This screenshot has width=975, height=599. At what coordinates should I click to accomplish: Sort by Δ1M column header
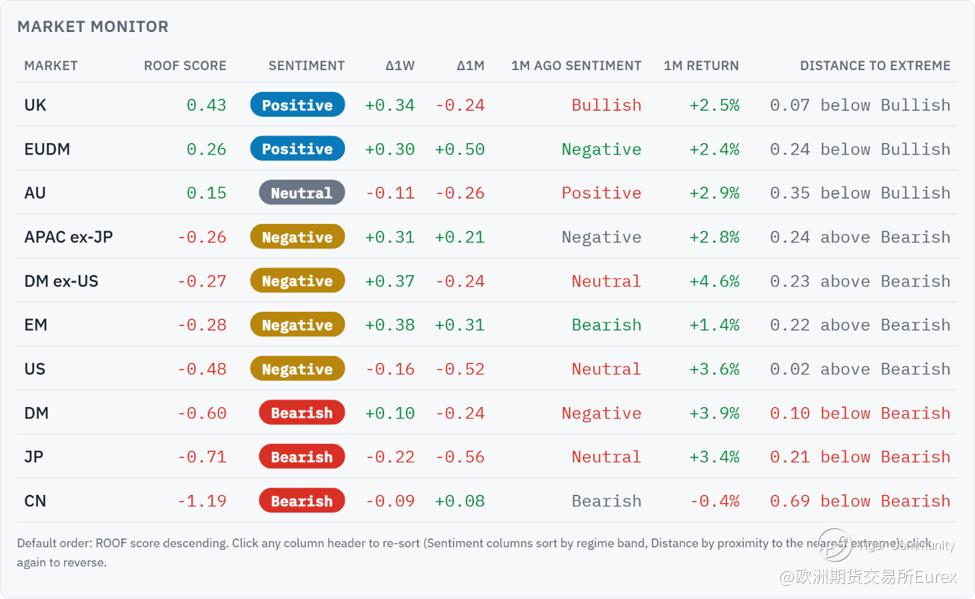470,66
